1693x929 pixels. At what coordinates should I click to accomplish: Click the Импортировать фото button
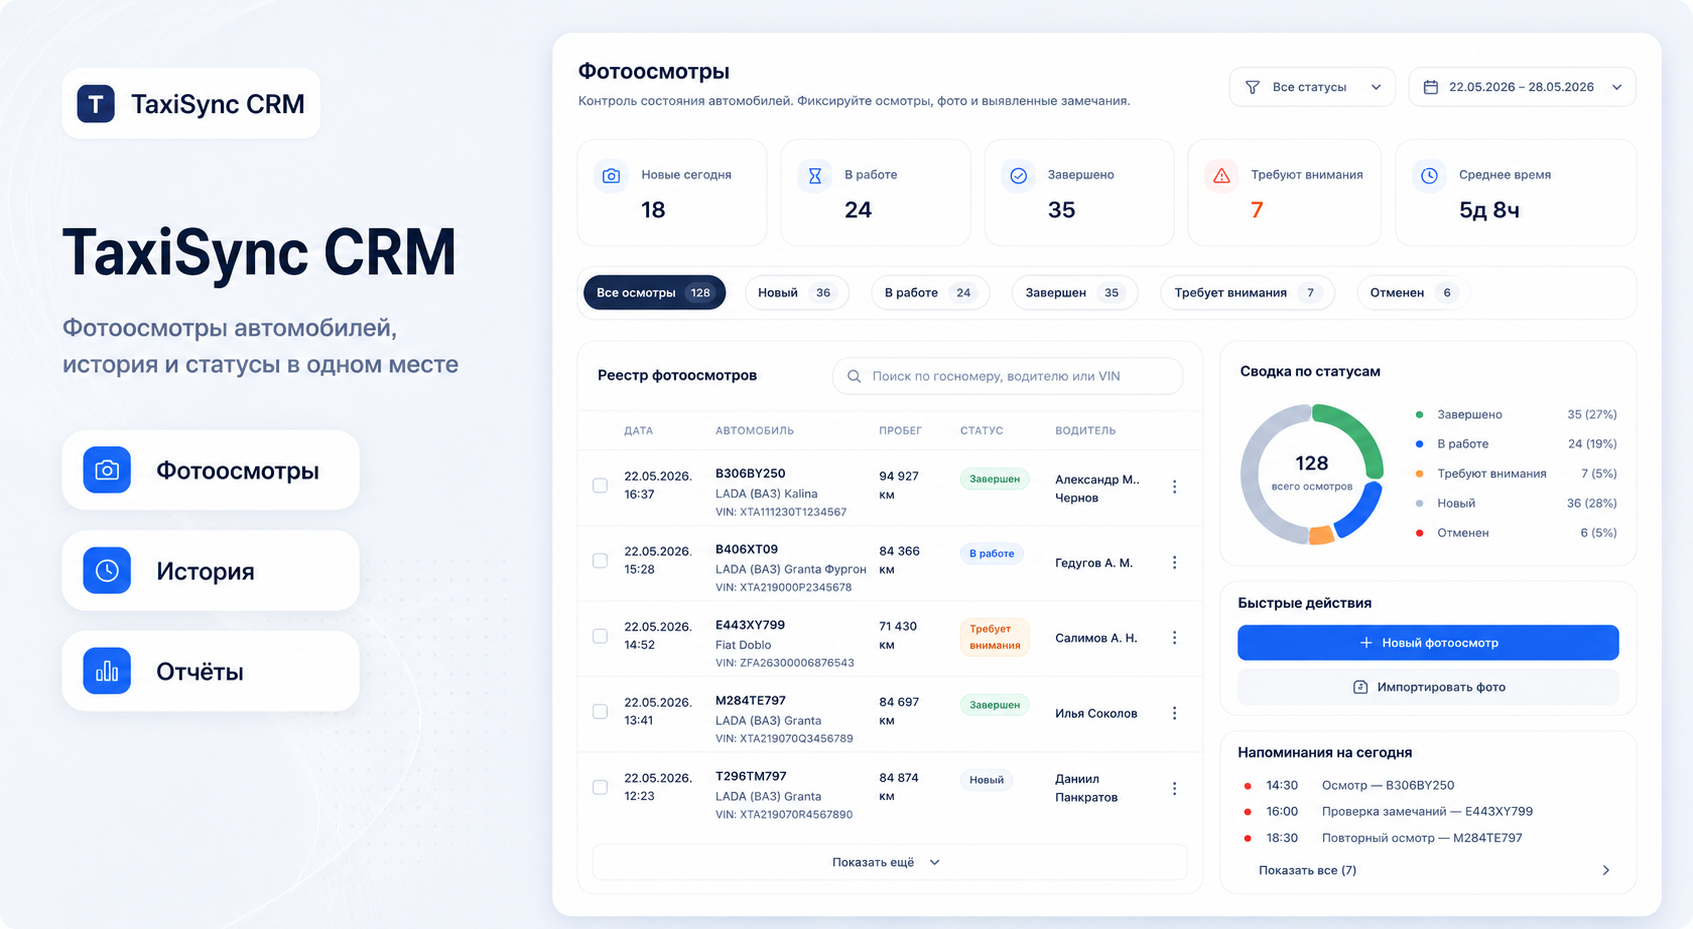[x=1428, y=687]
